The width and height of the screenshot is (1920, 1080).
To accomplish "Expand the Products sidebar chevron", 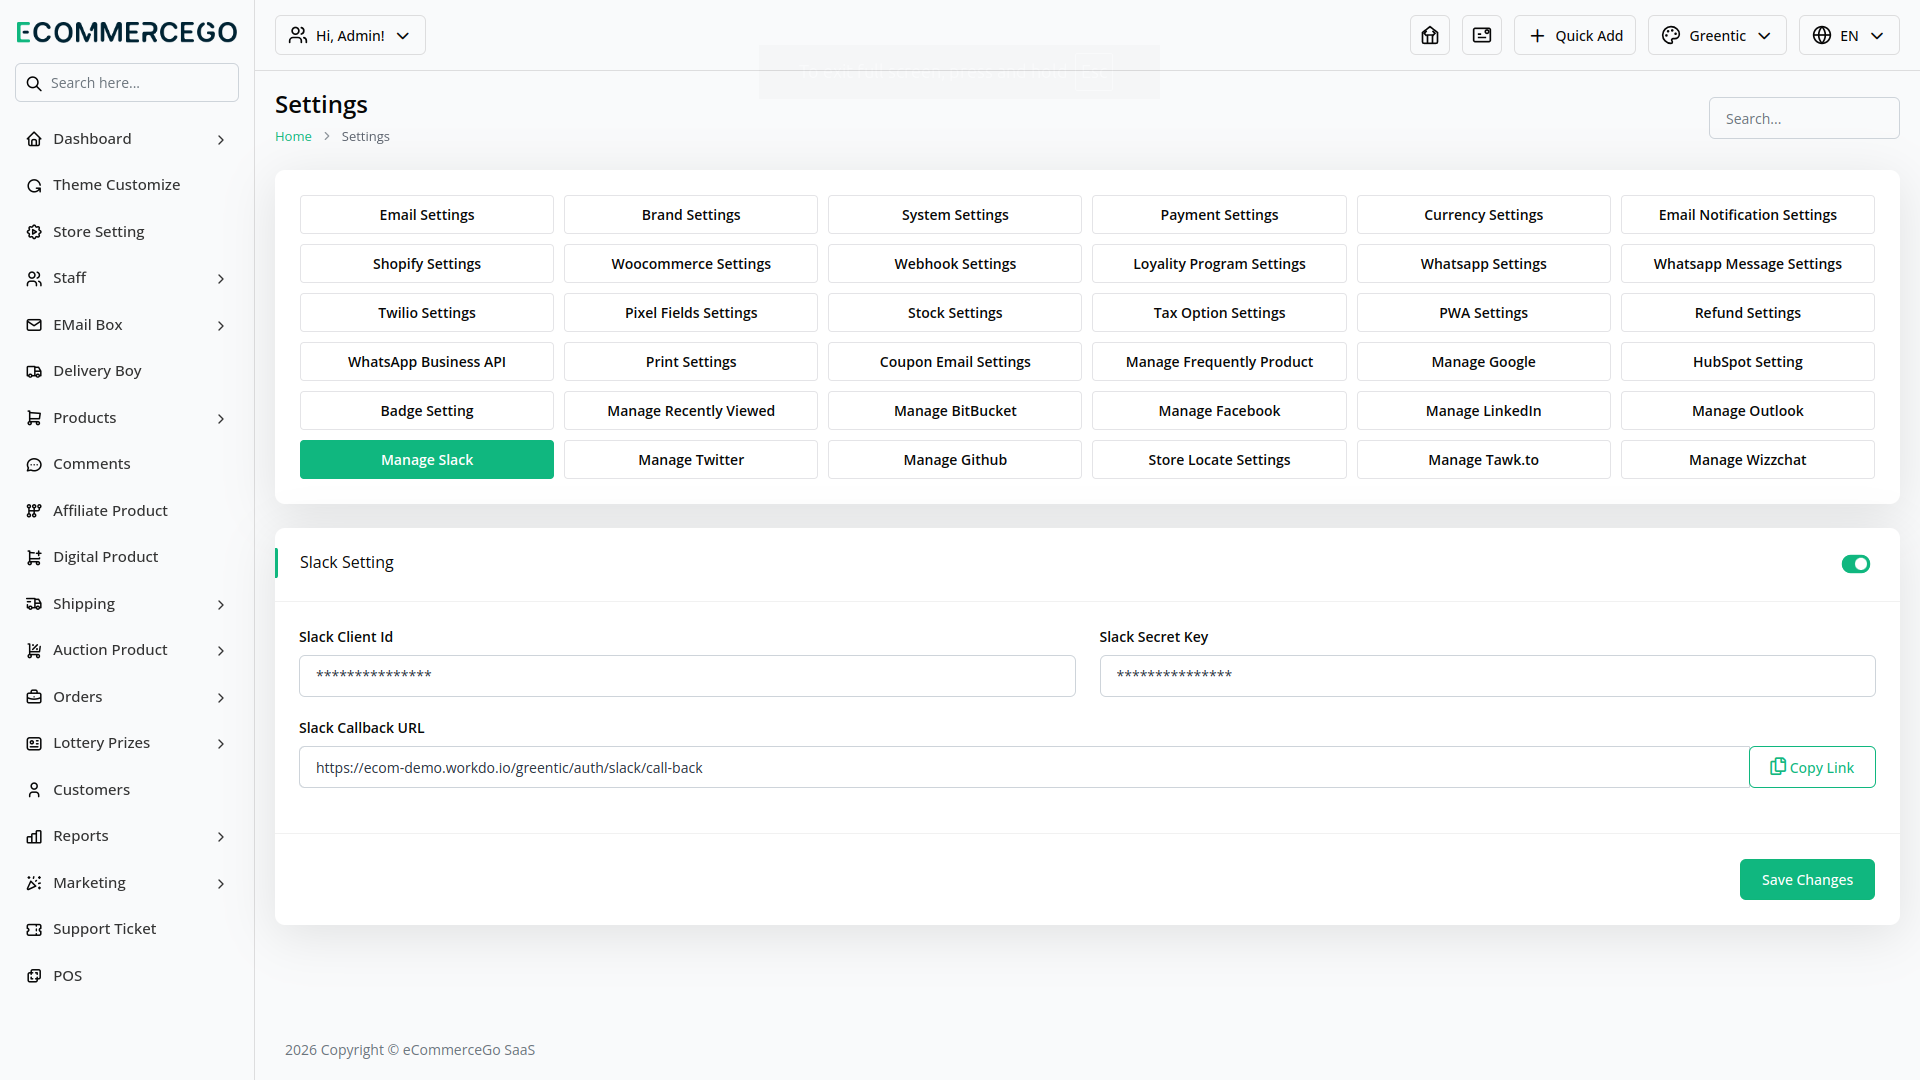I will [x=221, y=418].
